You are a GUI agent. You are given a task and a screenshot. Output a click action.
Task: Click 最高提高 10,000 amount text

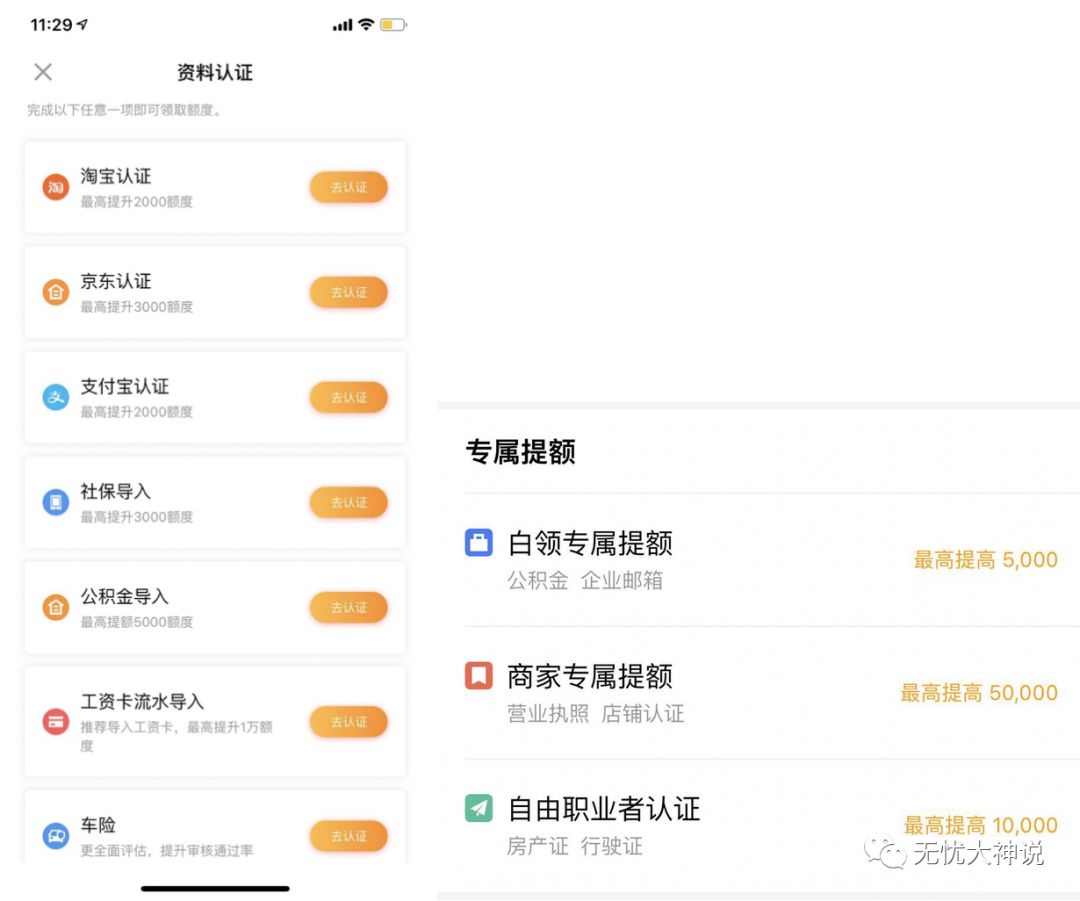tap(981, 825)
